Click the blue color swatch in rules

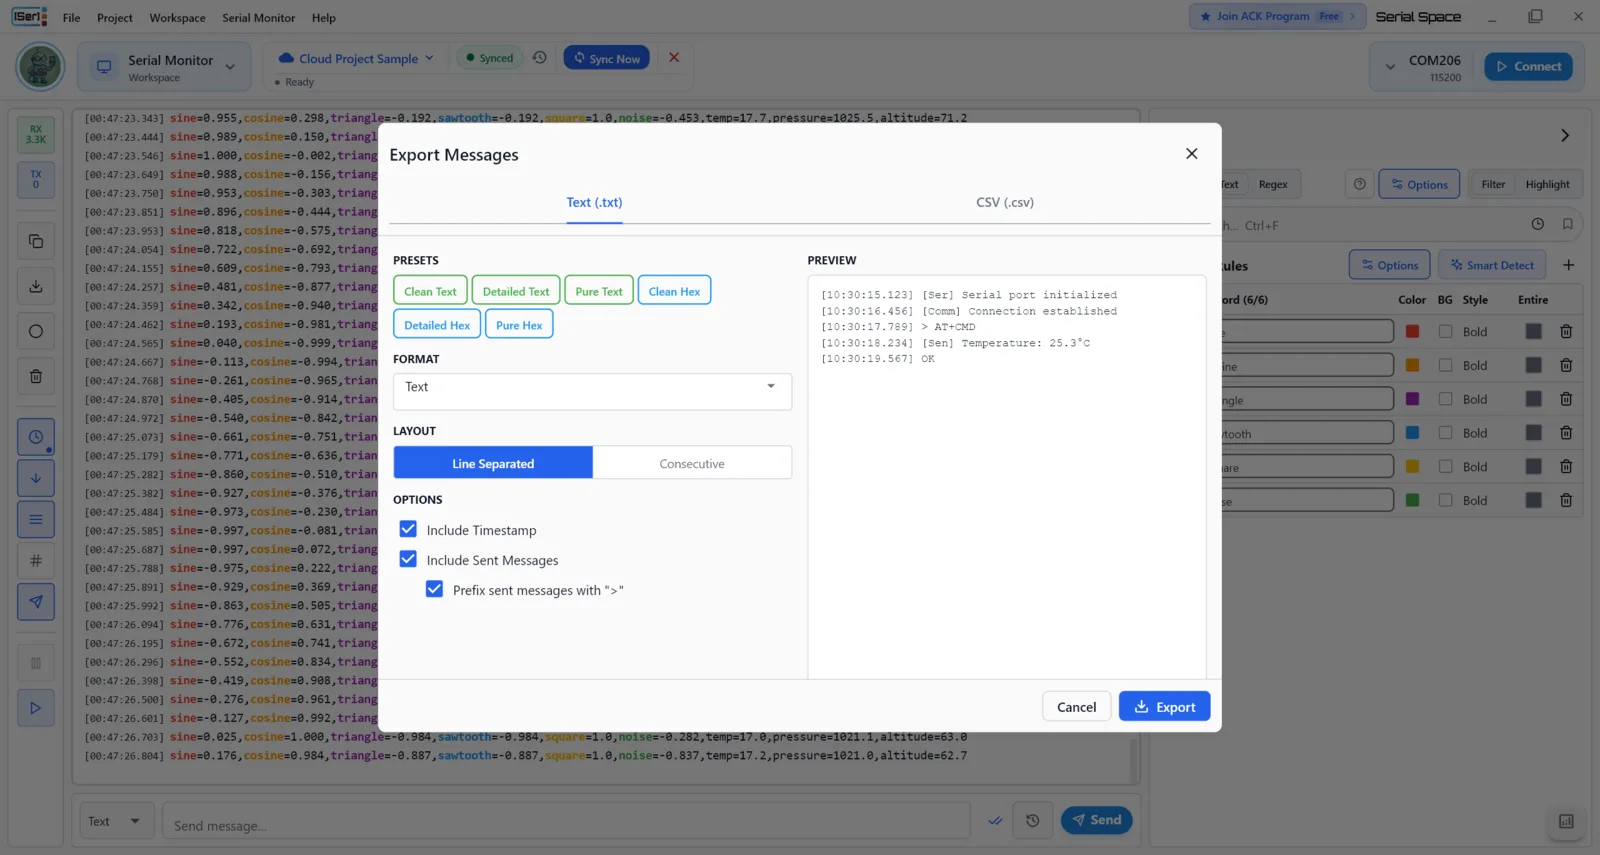click(x=1412, y=432)
